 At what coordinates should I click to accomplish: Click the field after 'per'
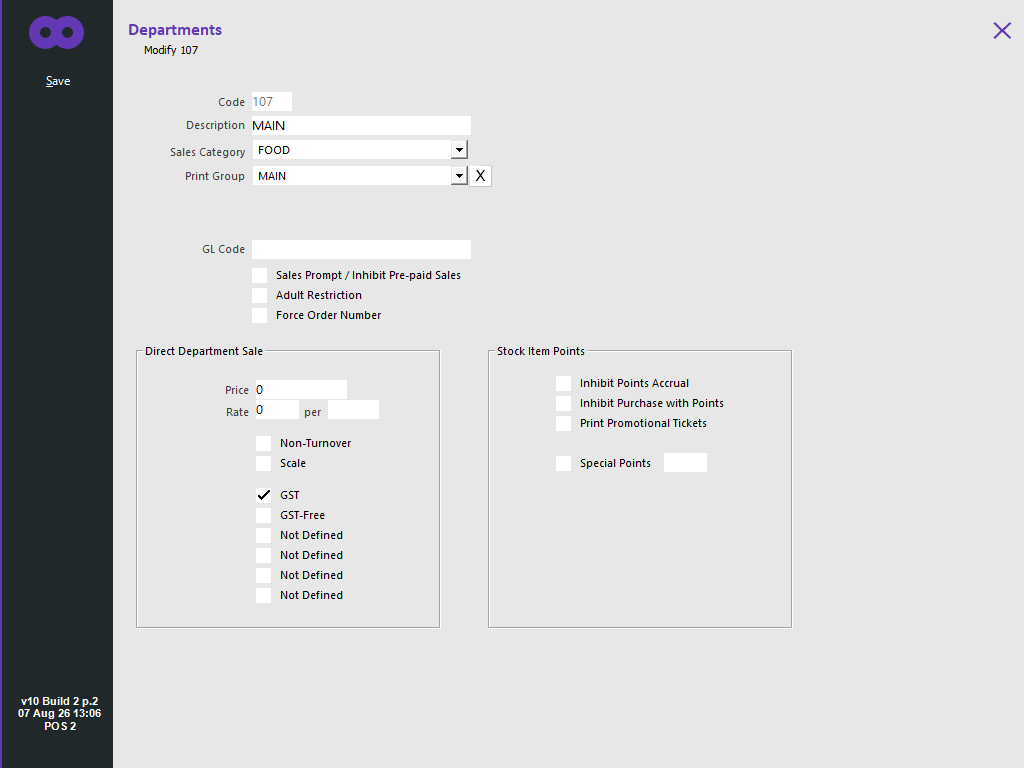pyautogui.click(x=353, y=410)
